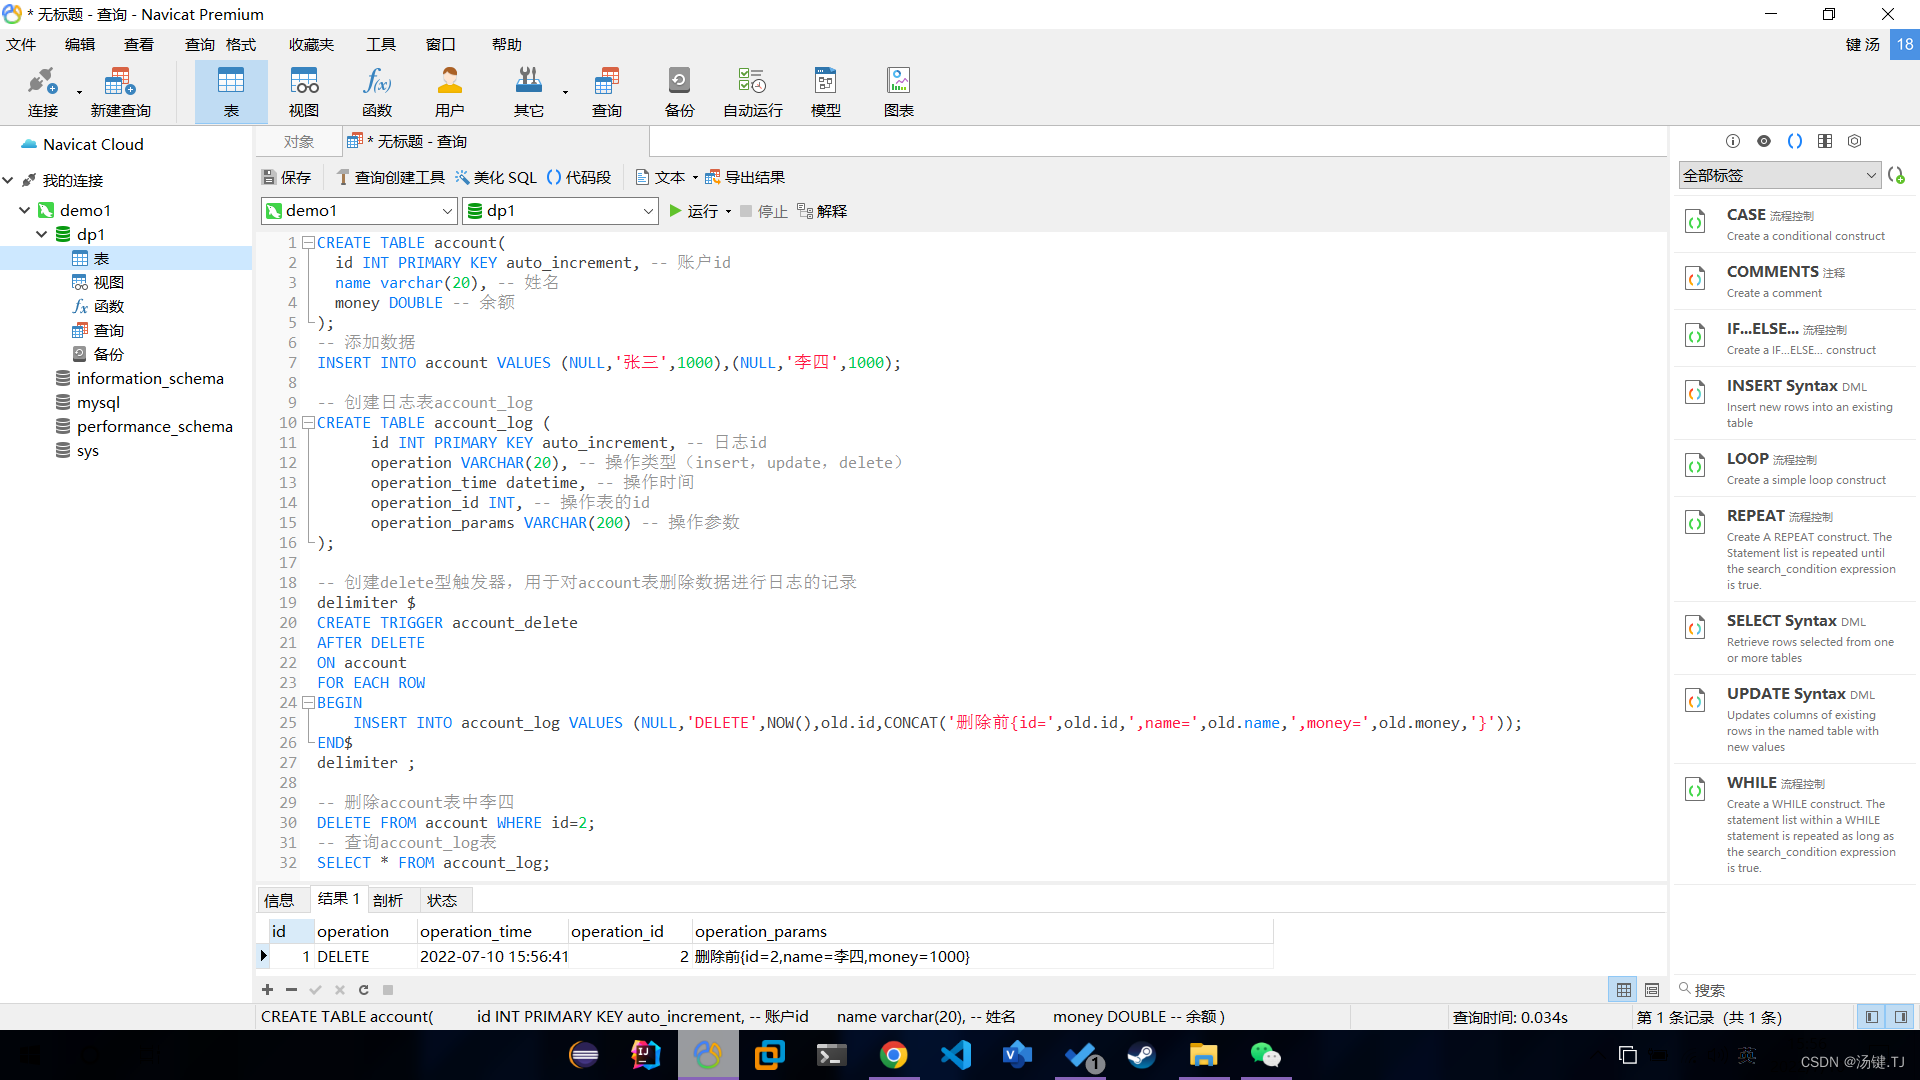Open the 模型 (Model) toolbar icon
This screenshot has width=1920, height=1080.
click(825, 92)
